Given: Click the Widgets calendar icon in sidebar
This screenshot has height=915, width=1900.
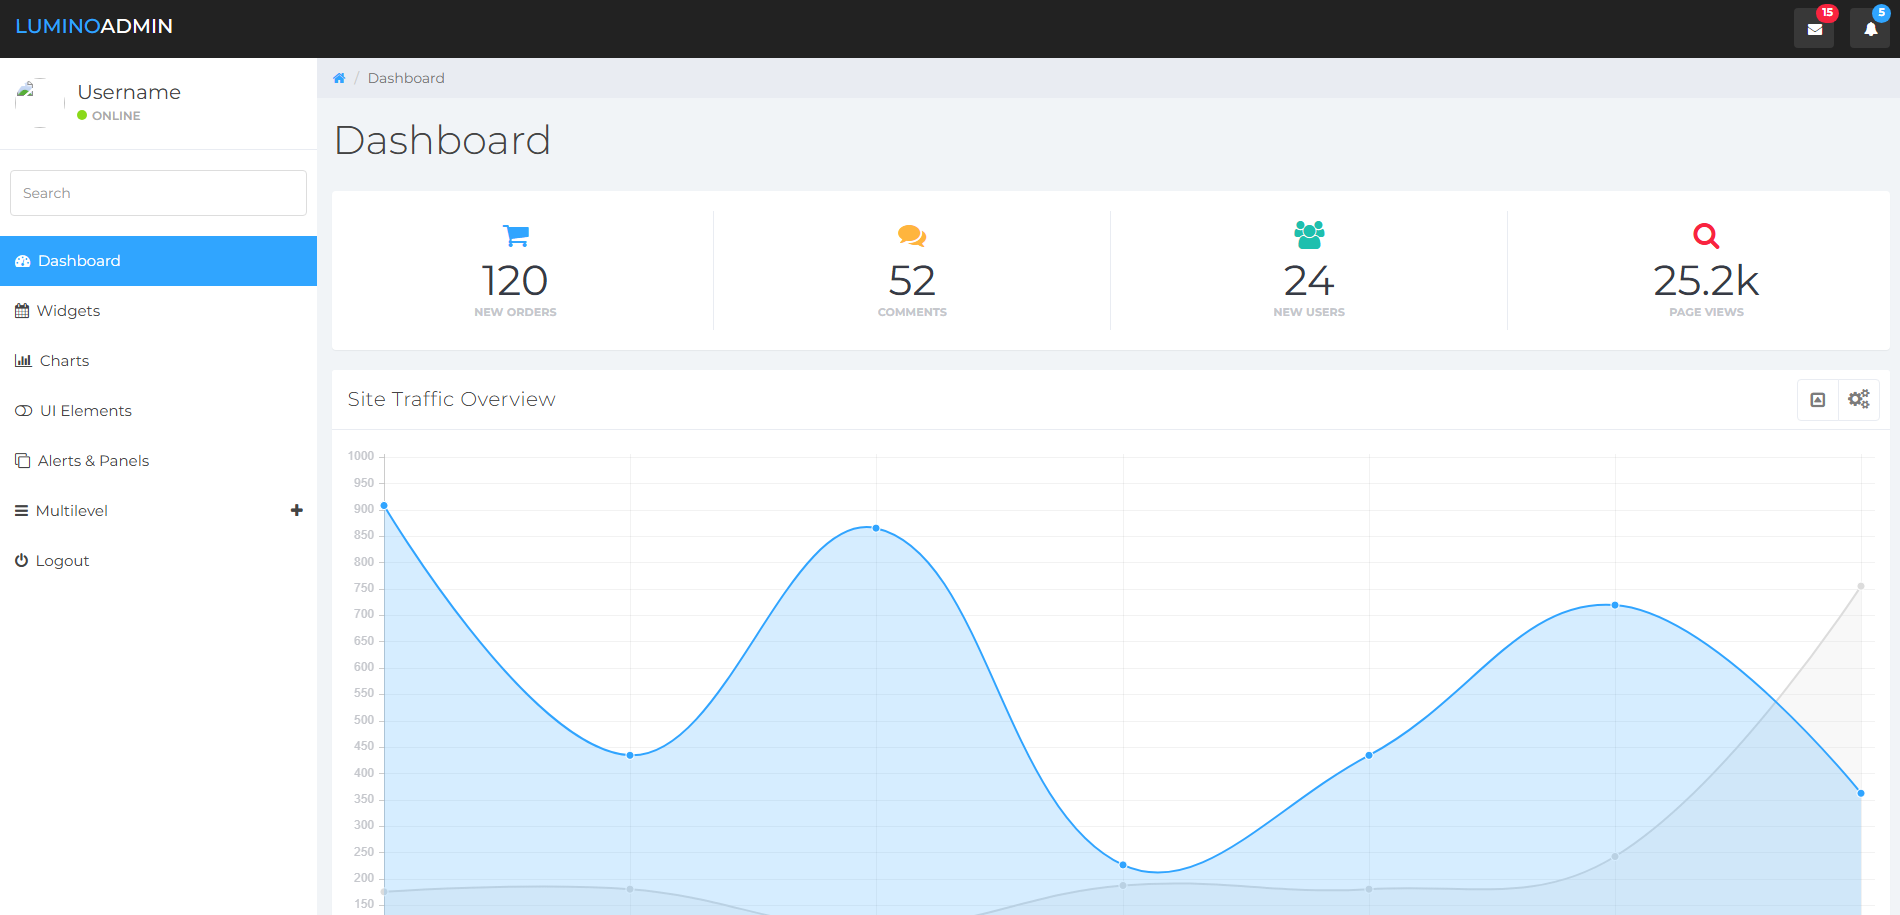Looking at the screenshot, I should tap(22, 311).
